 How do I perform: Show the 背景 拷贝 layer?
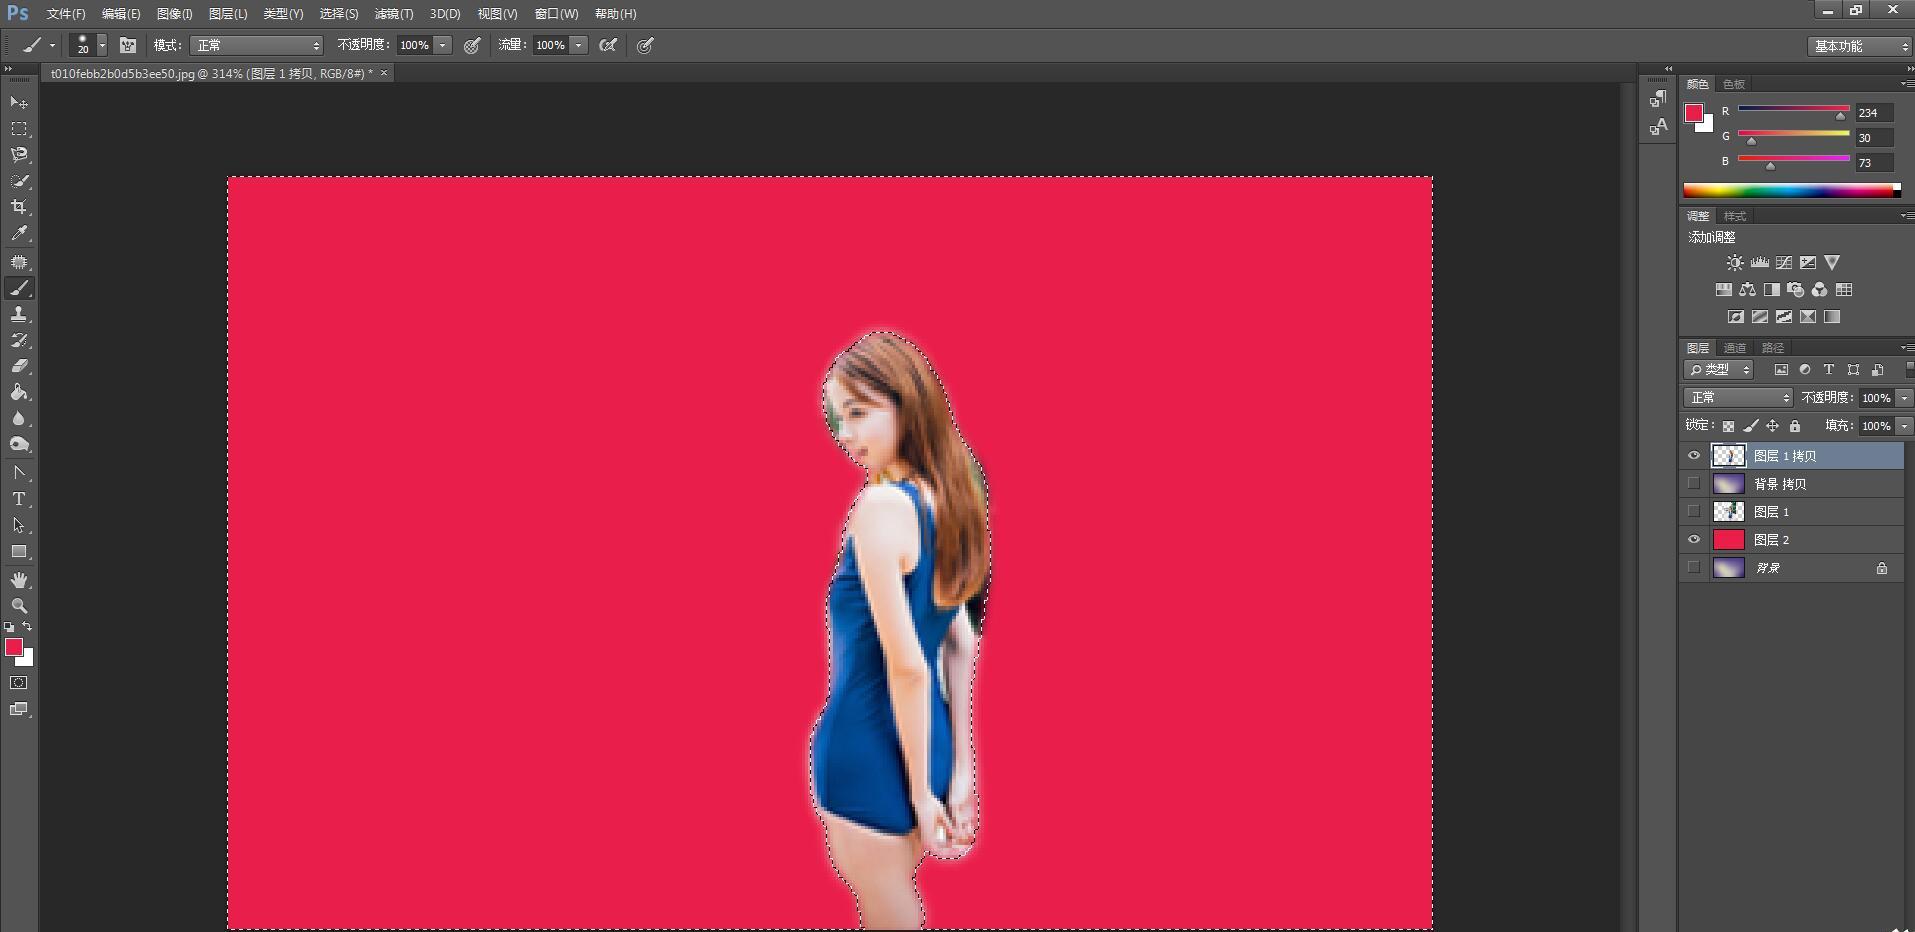1694,484
